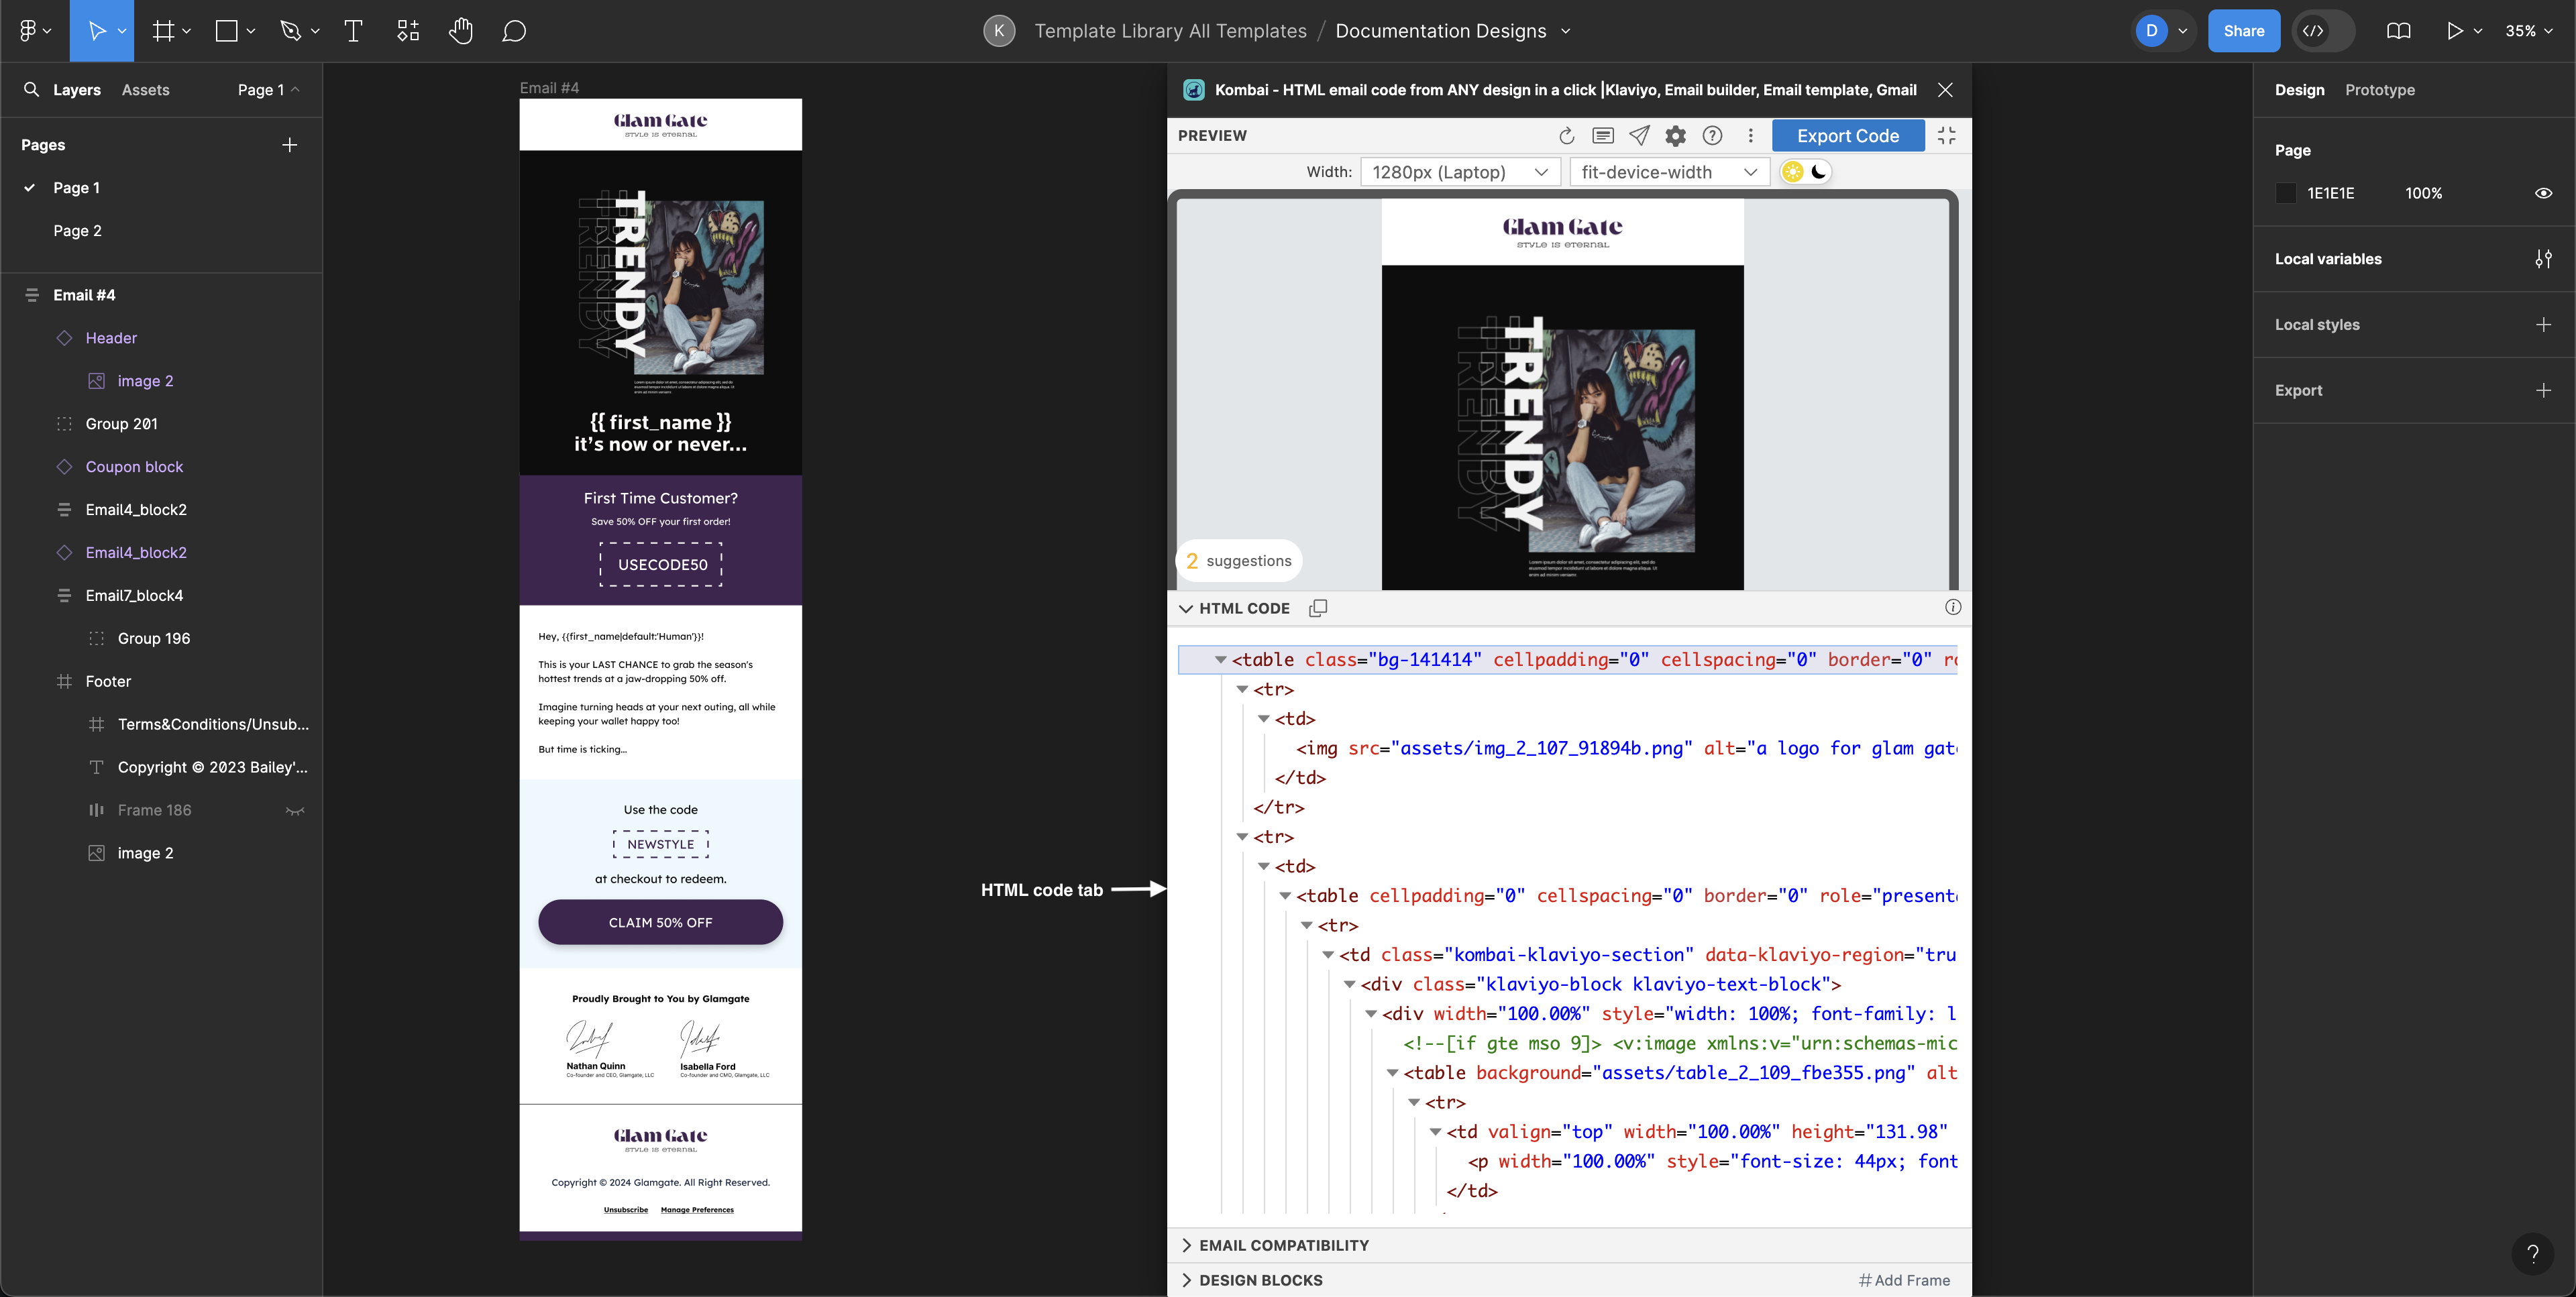Collapse the Kombai preview with shrink icon
Viewport: 2576px width, 1297px height.
pyautogui.click(x=1946, y=136)
